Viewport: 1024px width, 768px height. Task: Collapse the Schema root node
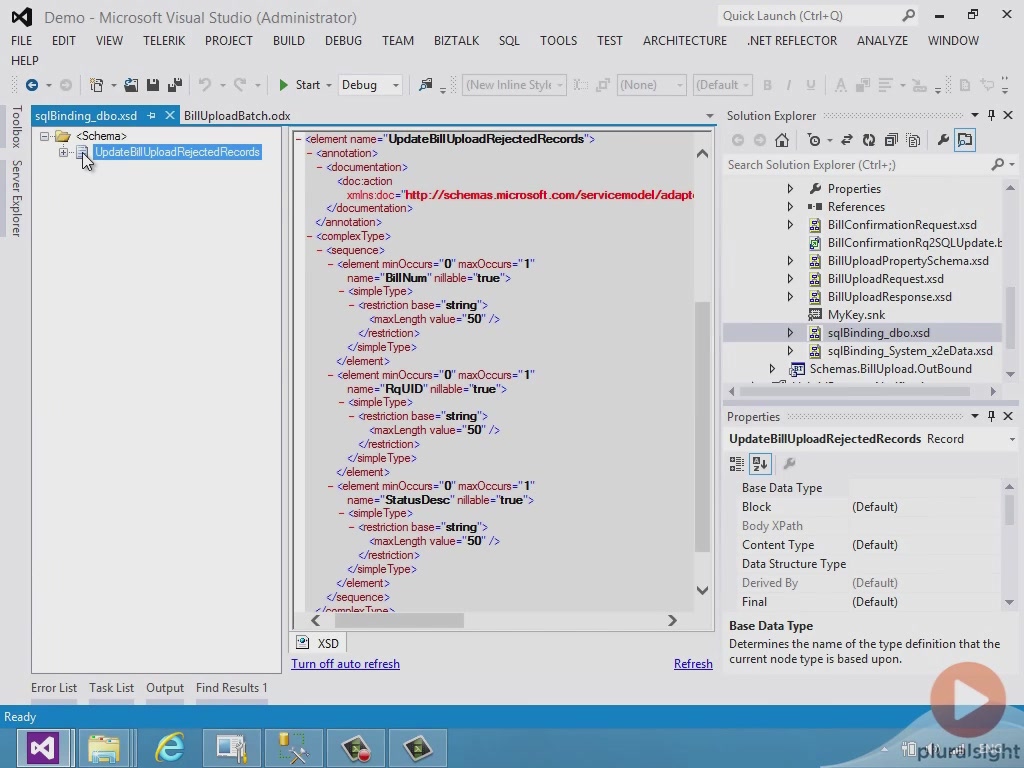44,136
